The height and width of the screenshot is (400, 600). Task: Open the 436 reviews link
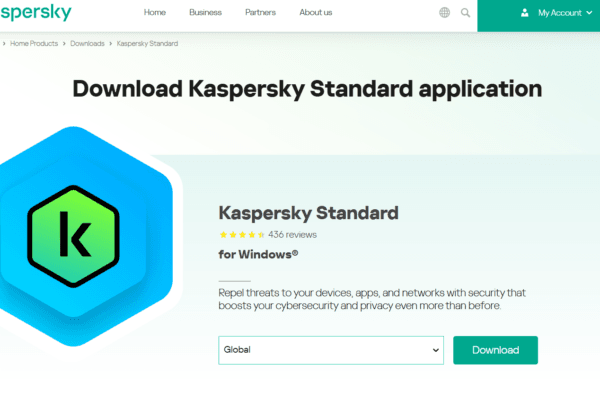(292, 235)
